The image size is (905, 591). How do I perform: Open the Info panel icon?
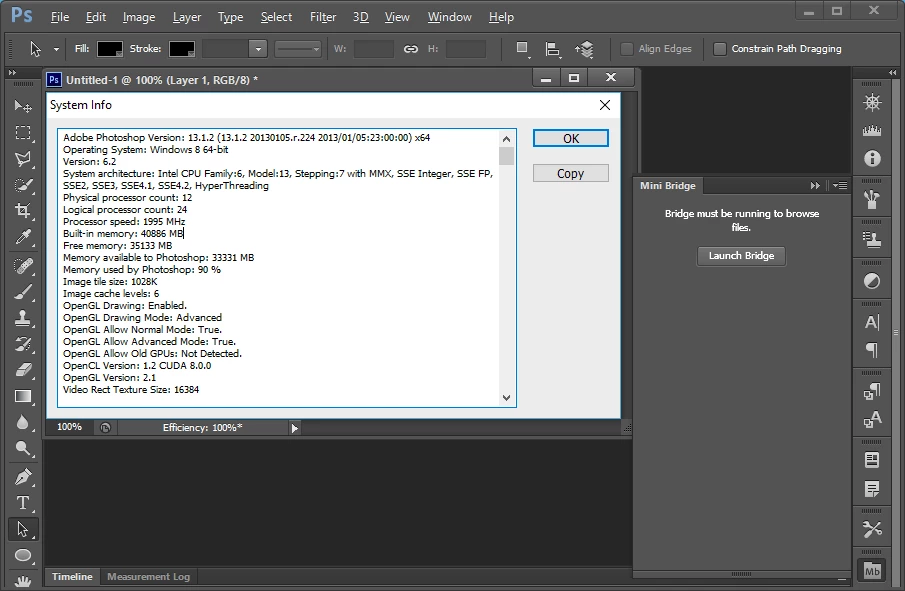[872, 158]
